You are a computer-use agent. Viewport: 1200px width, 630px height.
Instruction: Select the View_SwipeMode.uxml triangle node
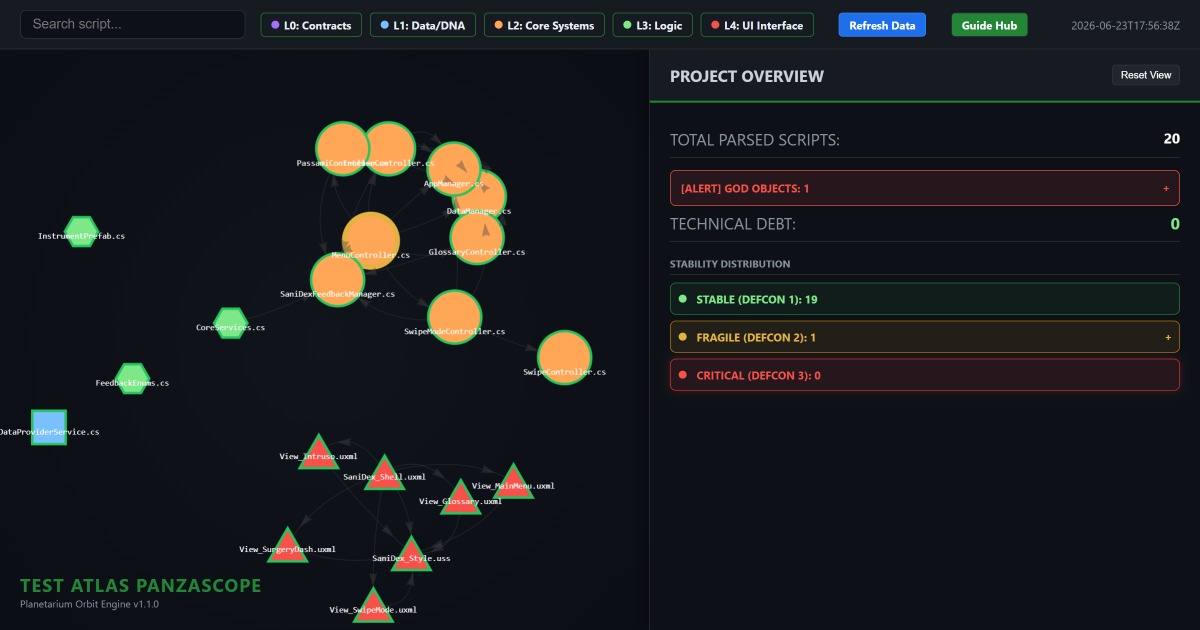373,605
